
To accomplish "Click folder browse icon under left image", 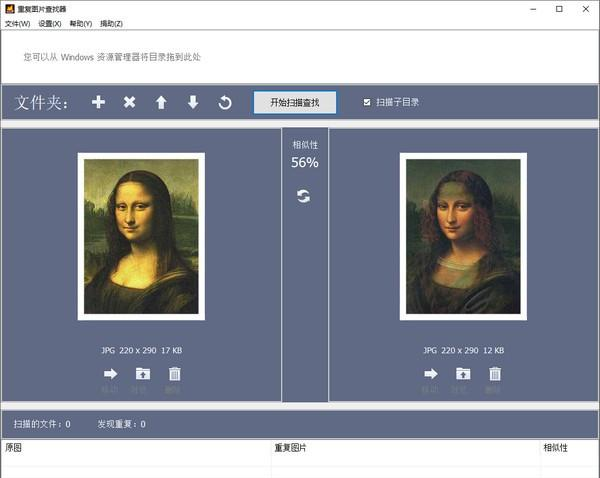I will (143, 374).
